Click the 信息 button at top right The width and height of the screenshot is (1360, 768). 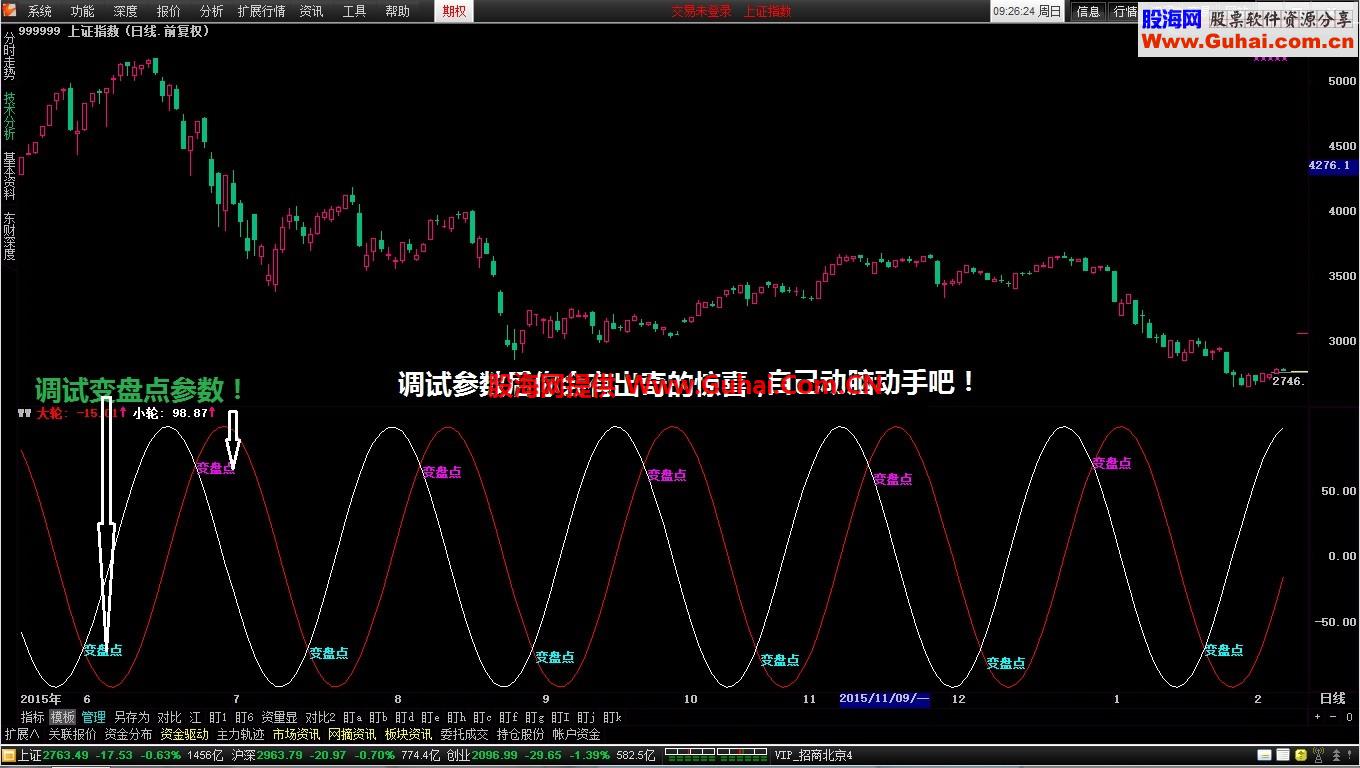click(1088, 11)
